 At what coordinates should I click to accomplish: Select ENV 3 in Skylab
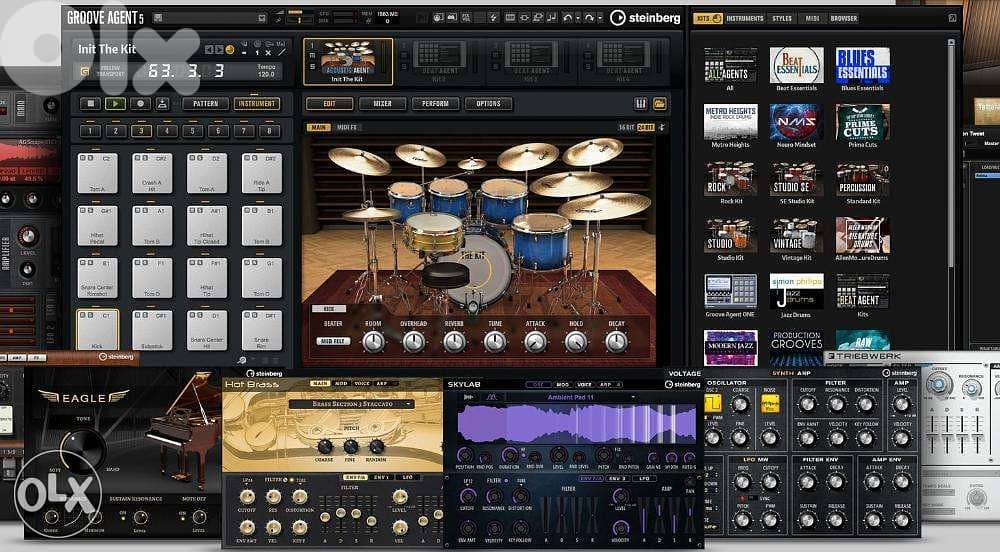coord(617,478)
